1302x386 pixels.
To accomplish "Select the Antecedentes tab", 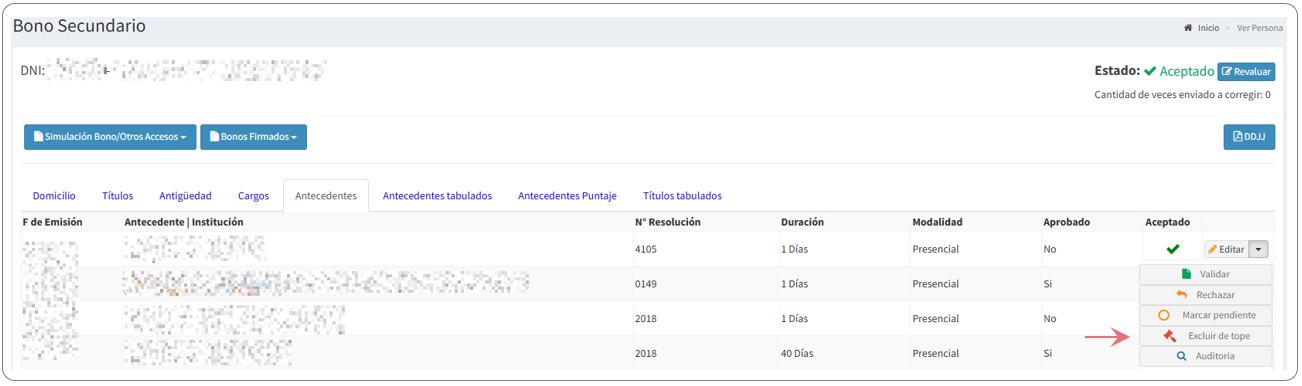I will pyautogui.click(x=326, y=196).
